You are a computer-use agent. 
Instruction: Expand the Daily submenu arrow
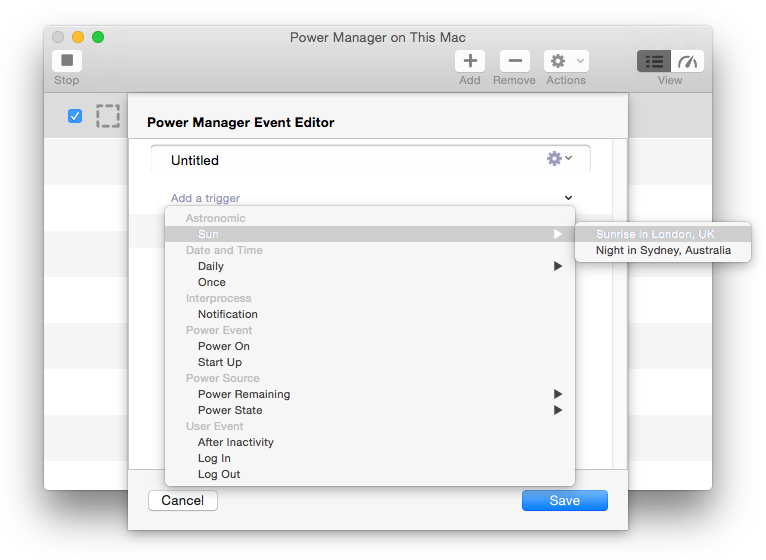click(557, 266)
